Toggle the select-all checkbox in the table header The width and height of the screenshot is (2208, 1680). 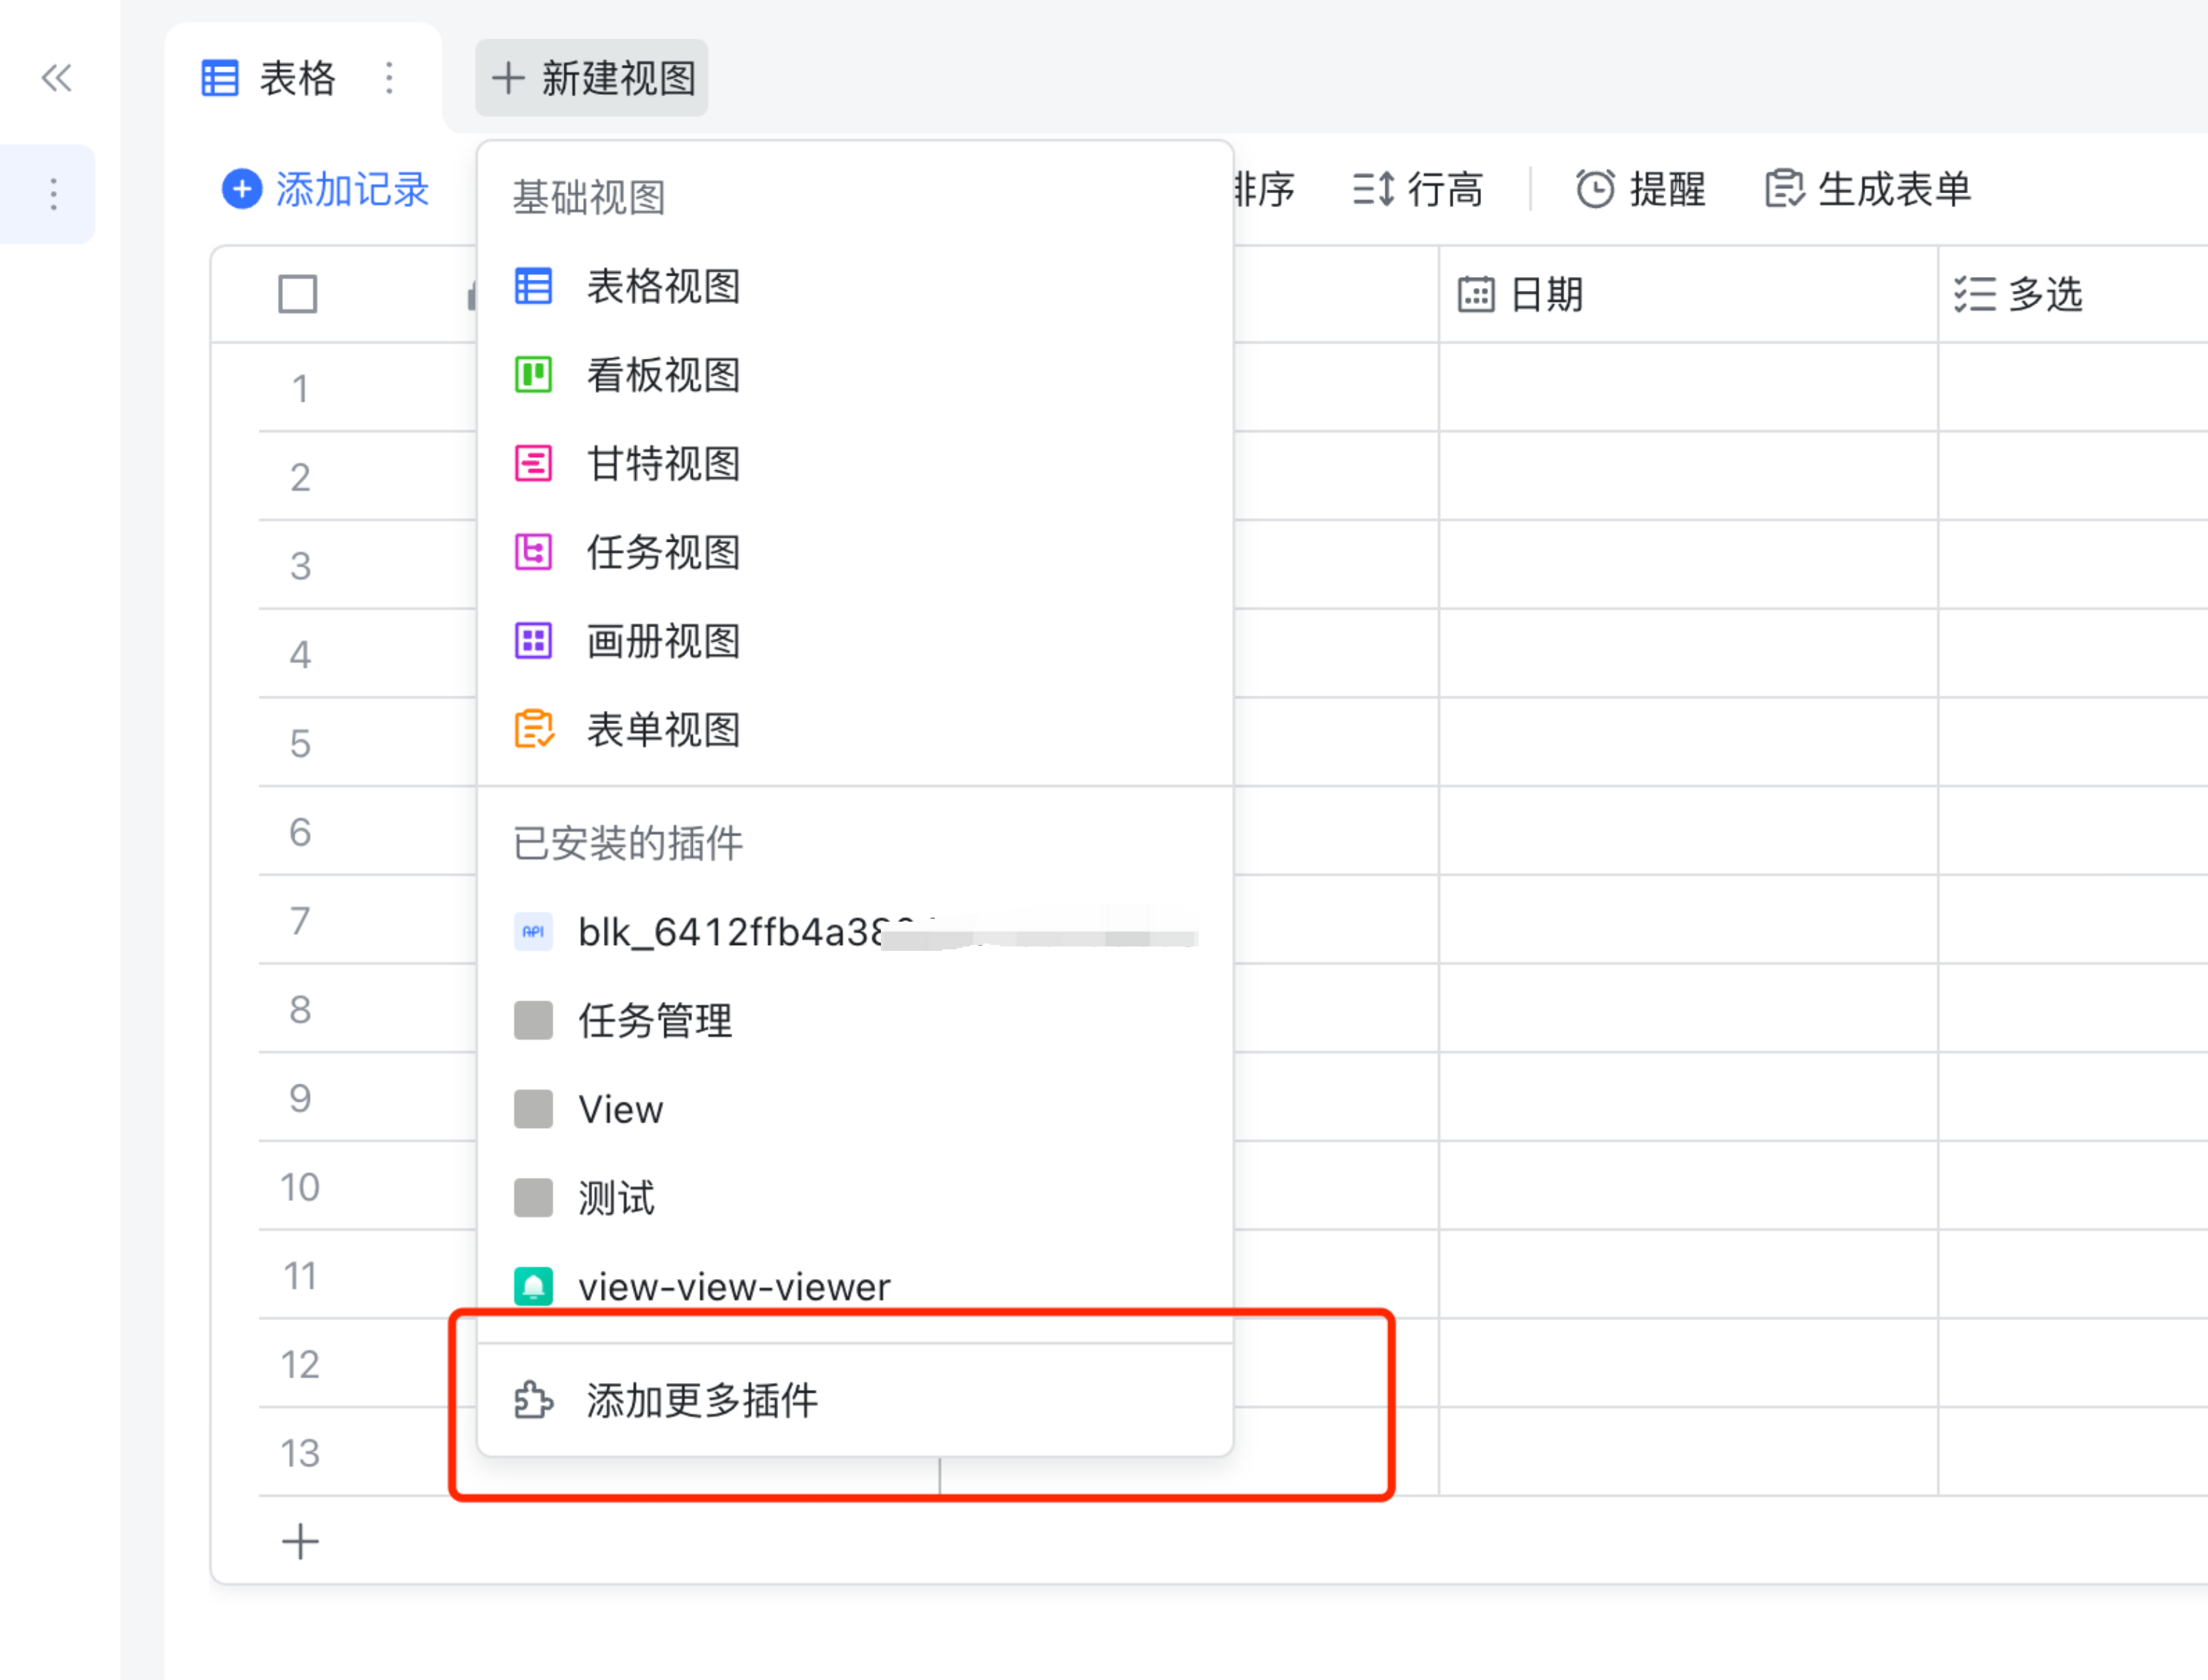[x=297, y=294]
